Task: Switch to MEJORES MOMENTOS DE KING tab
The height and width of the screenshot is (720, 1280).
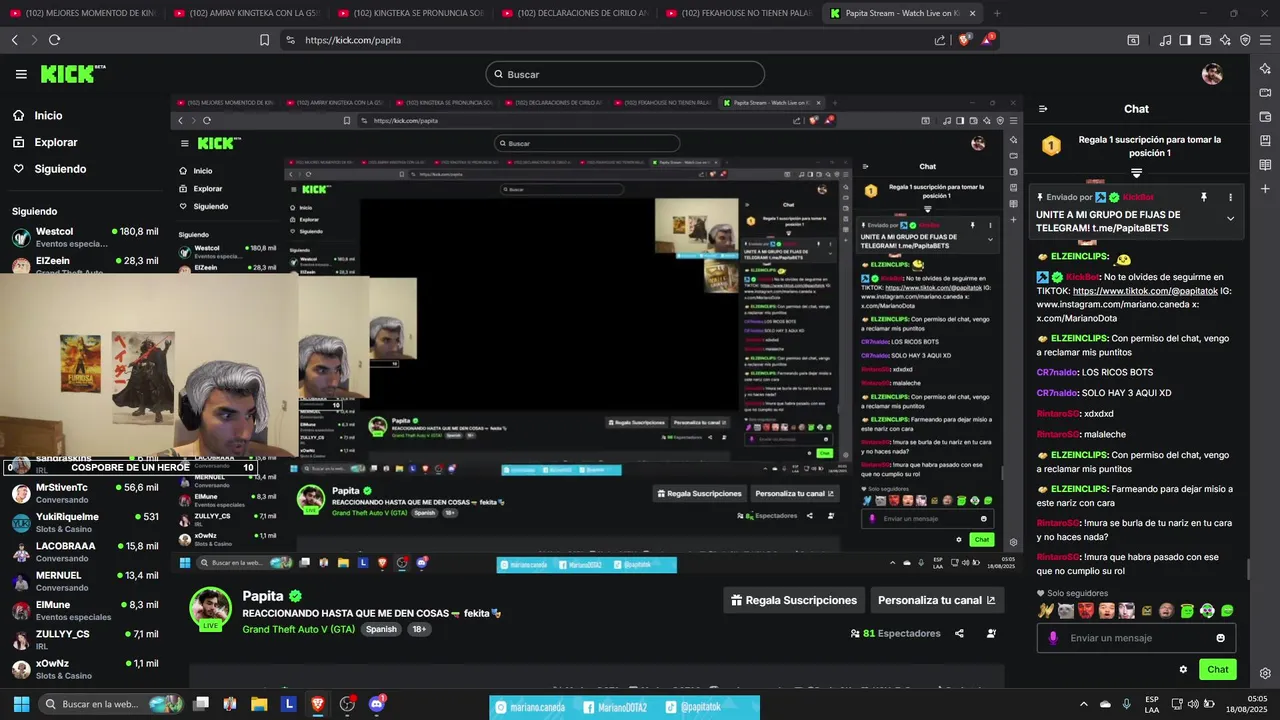Action: (82, 13)
